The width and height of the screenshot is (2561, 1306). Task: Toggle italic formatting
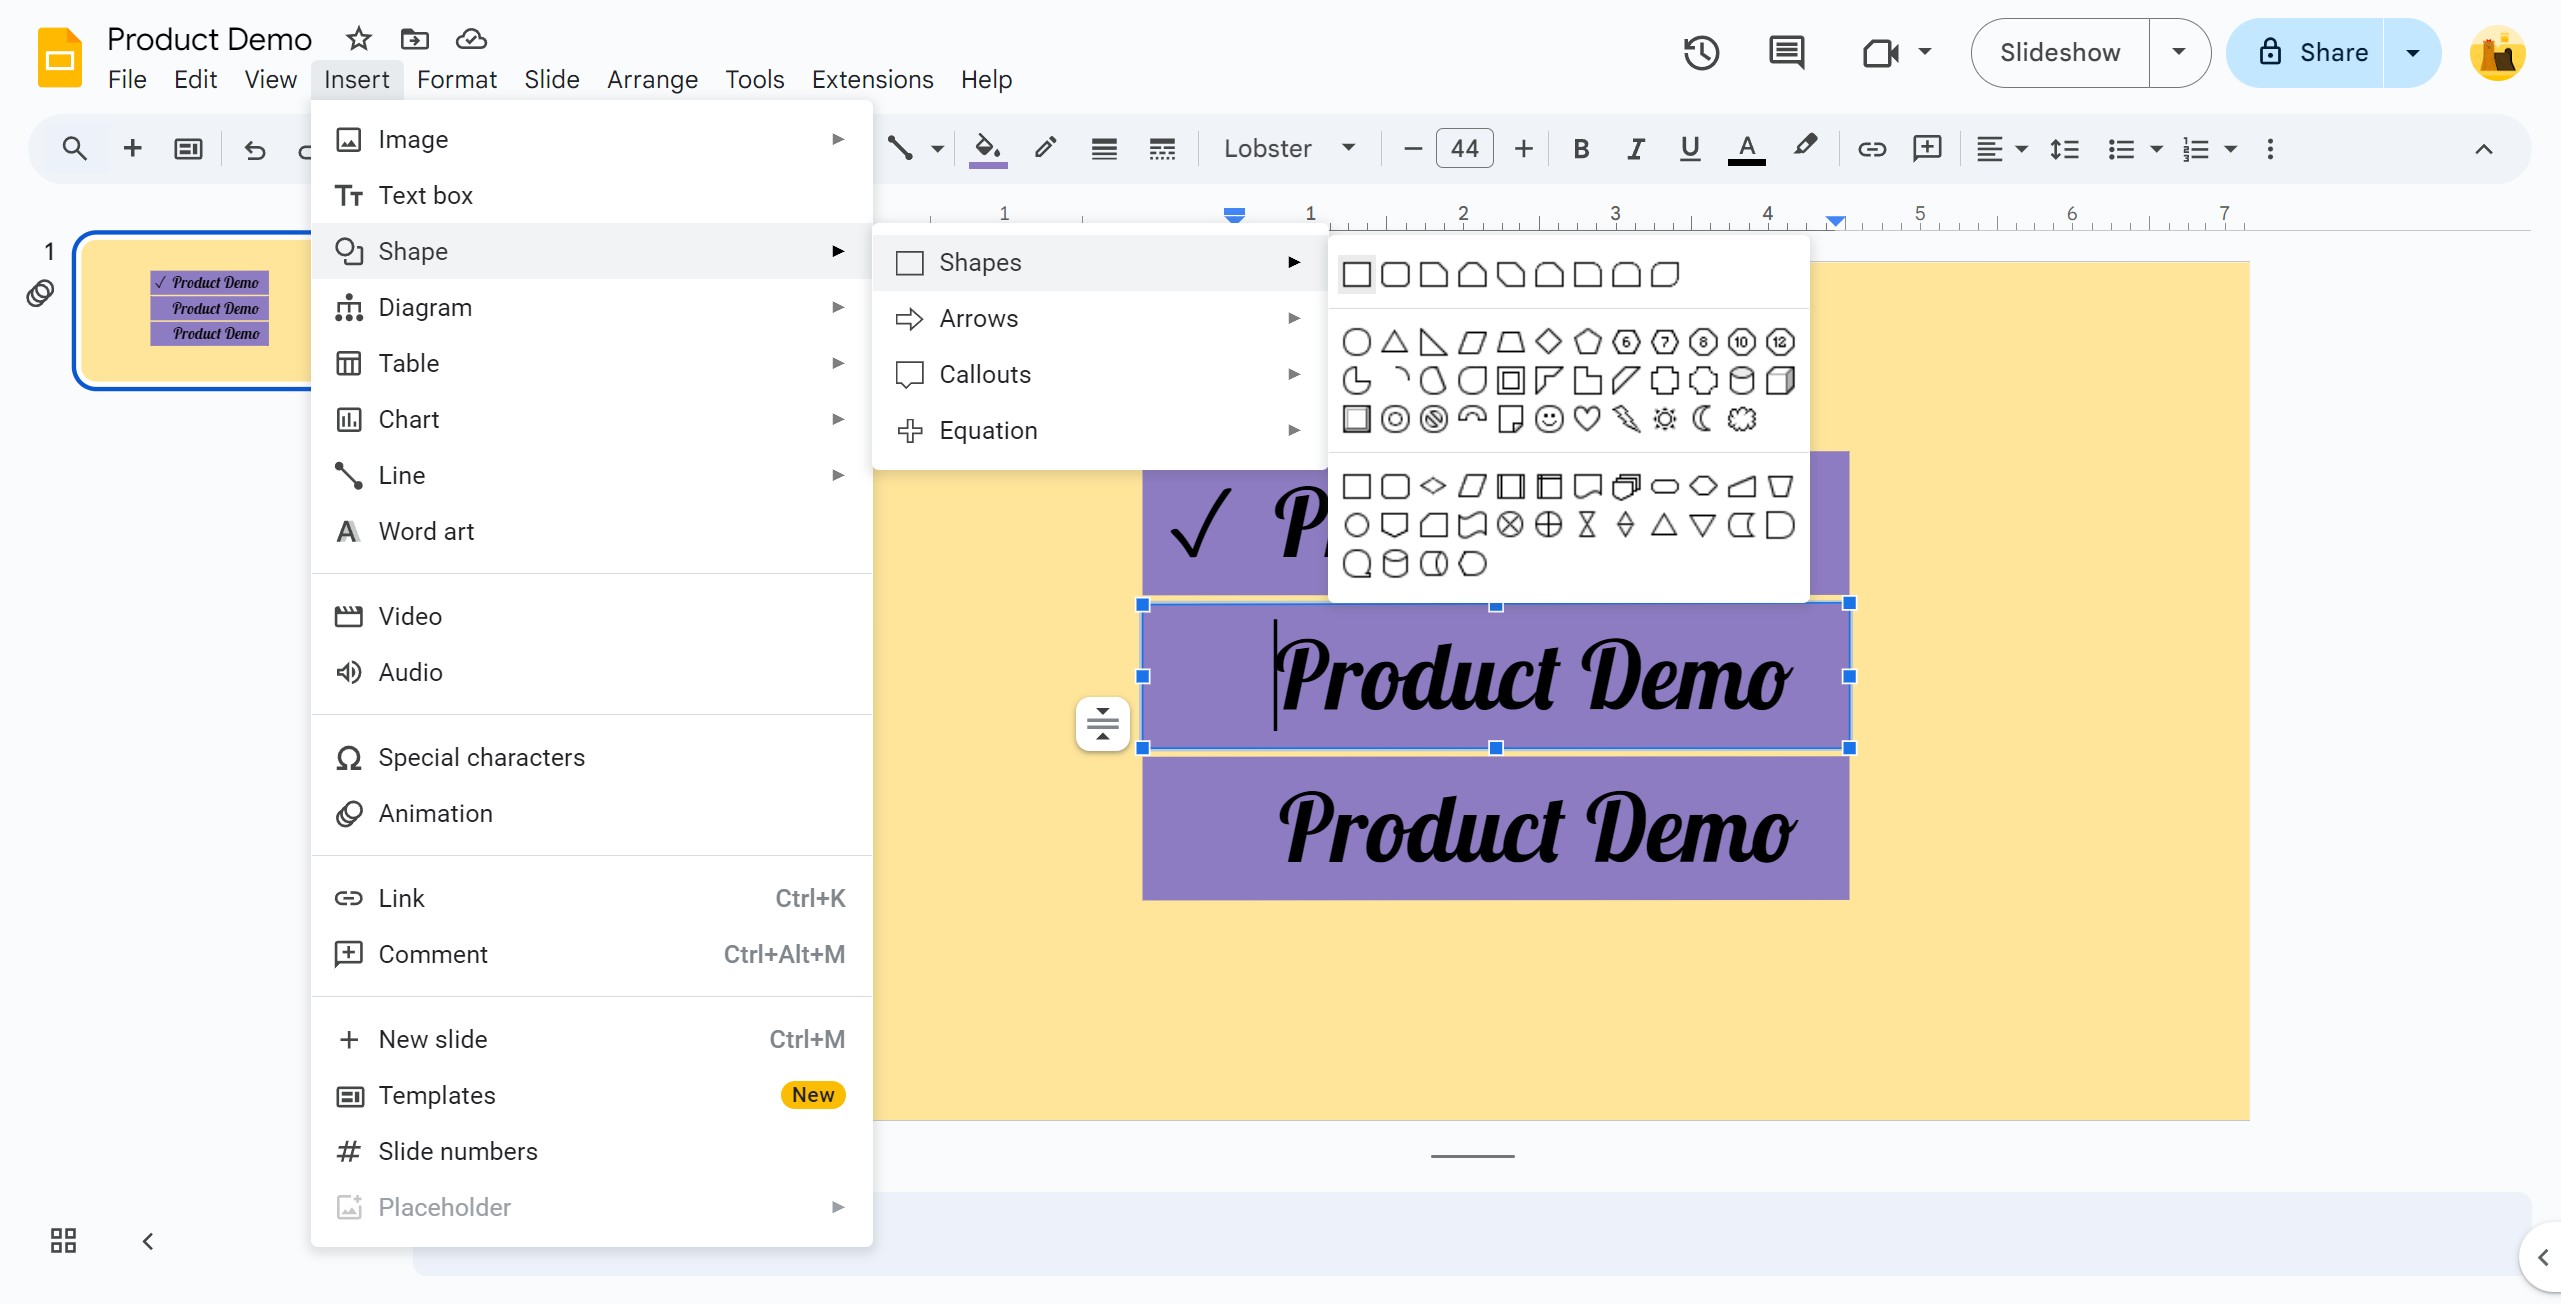click(x=1636, y=149)
